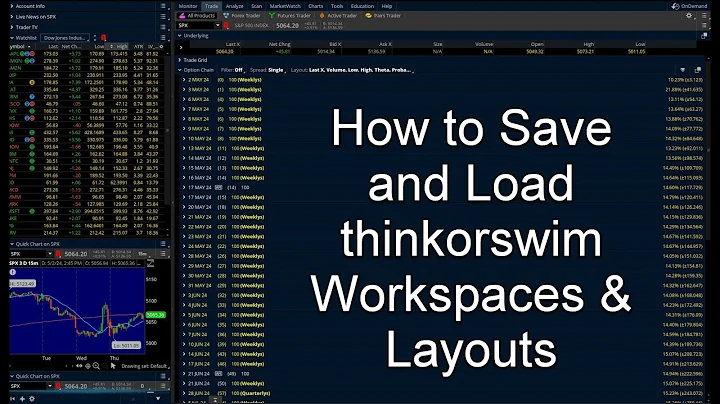Sort watchlist by the Symbol column header

[x=20, y=46]
